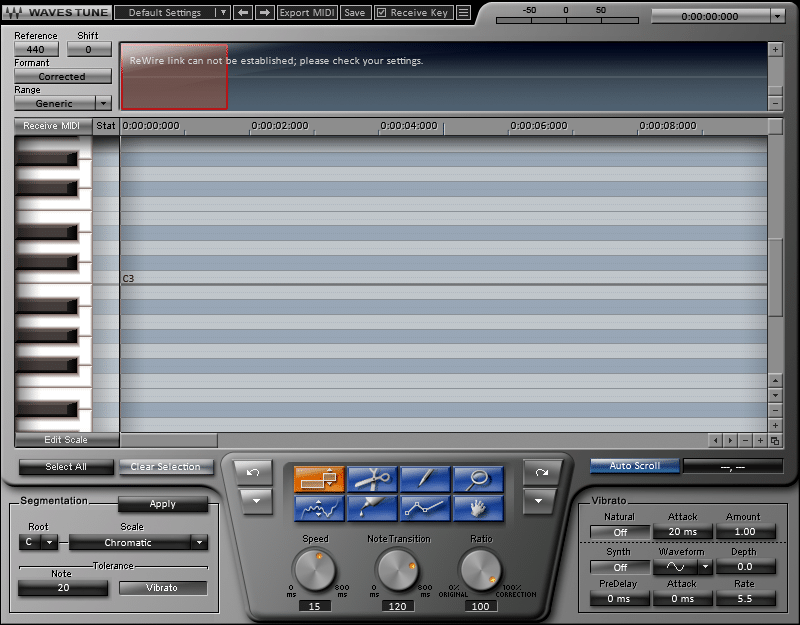Click the Redo arrow button
The width and height of the screenshot is (800, 625).
point(541,471)
